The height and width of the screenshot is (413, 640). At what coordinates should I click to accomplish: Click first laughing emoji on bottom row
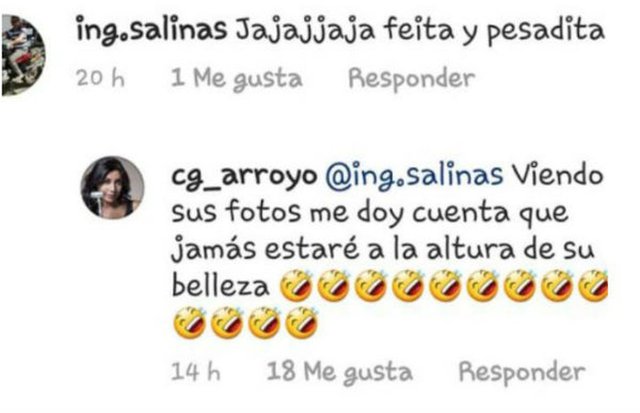[x=189, y=323]
